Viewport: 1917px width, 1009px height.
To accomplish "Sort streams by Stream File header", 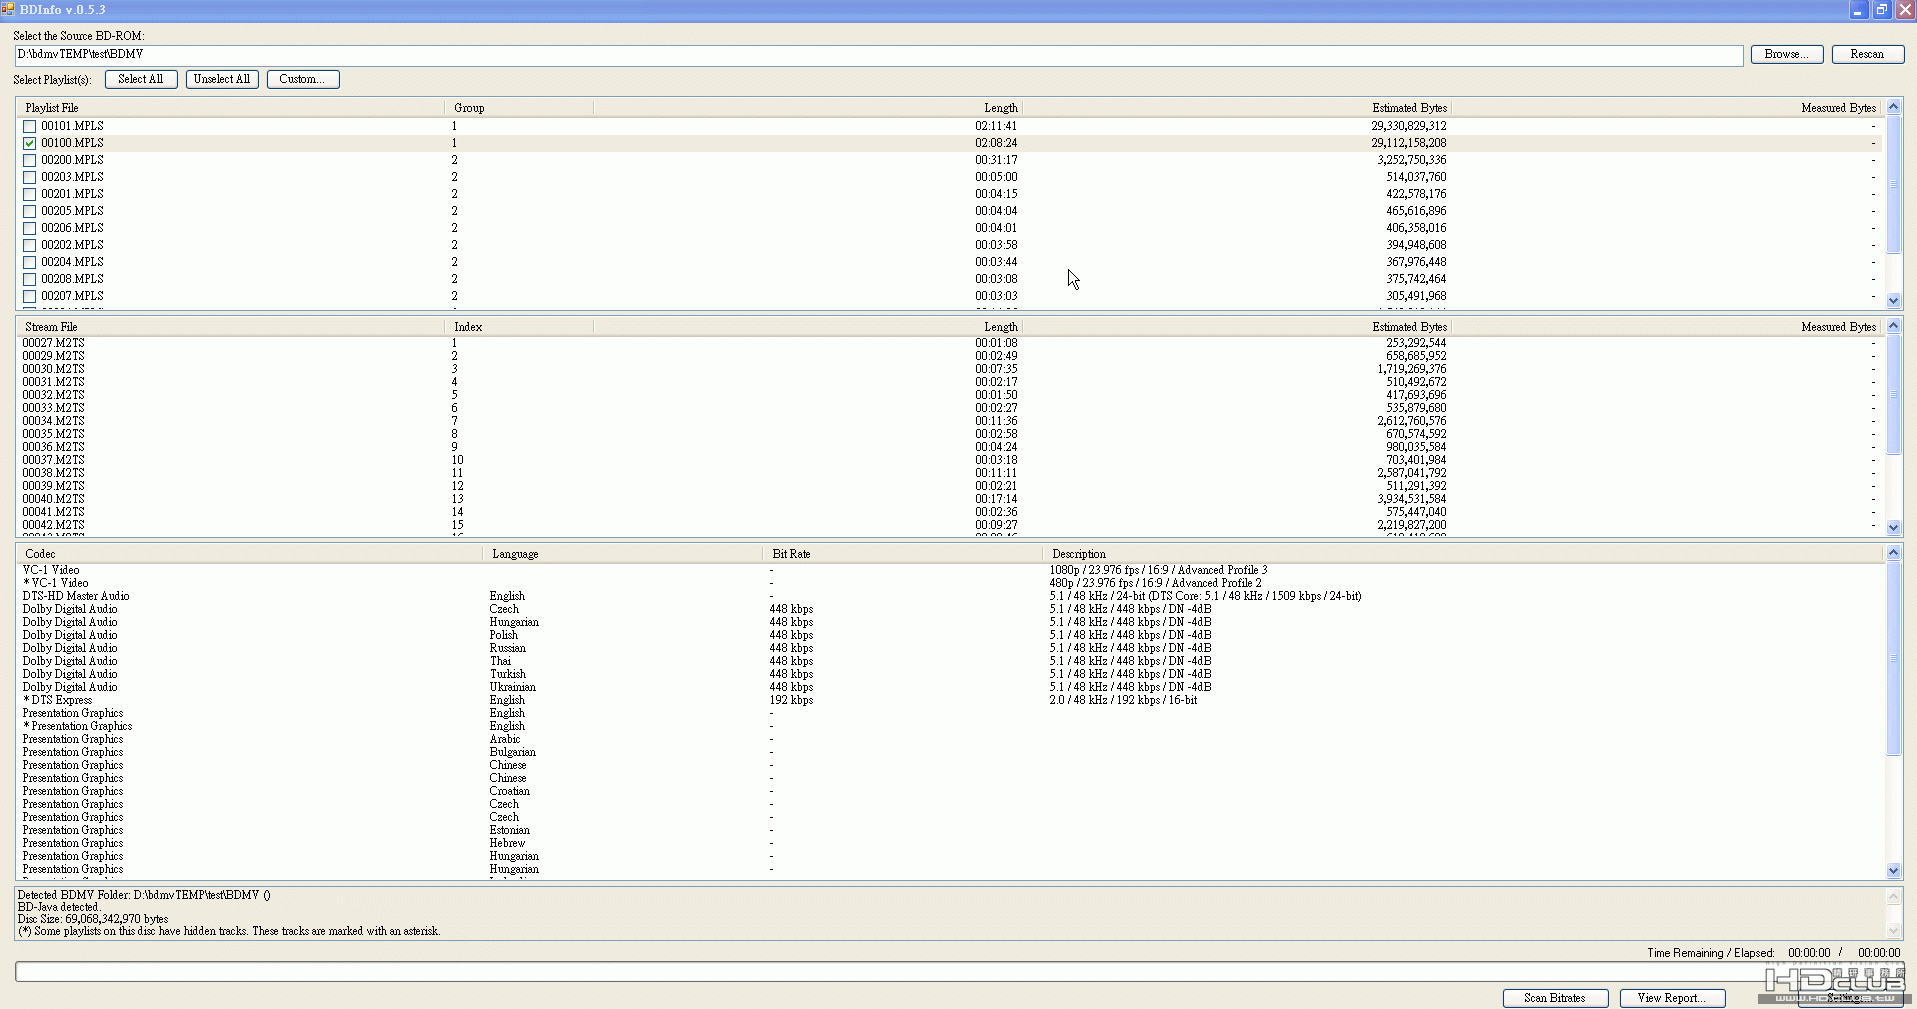I will [x=230, y=327].
